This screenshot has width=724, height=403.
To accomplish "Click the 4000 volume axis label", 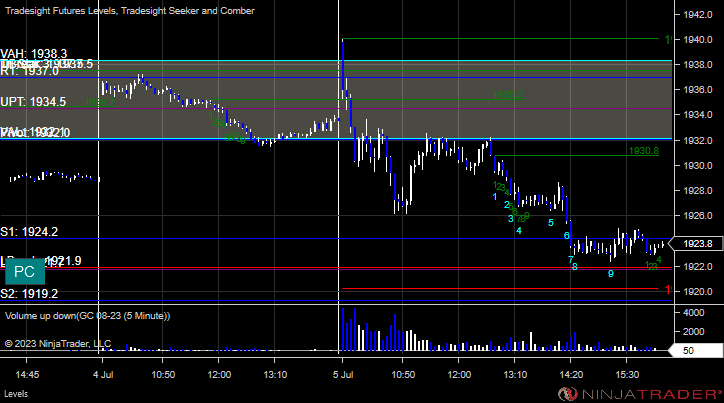I will pos(694,313).
